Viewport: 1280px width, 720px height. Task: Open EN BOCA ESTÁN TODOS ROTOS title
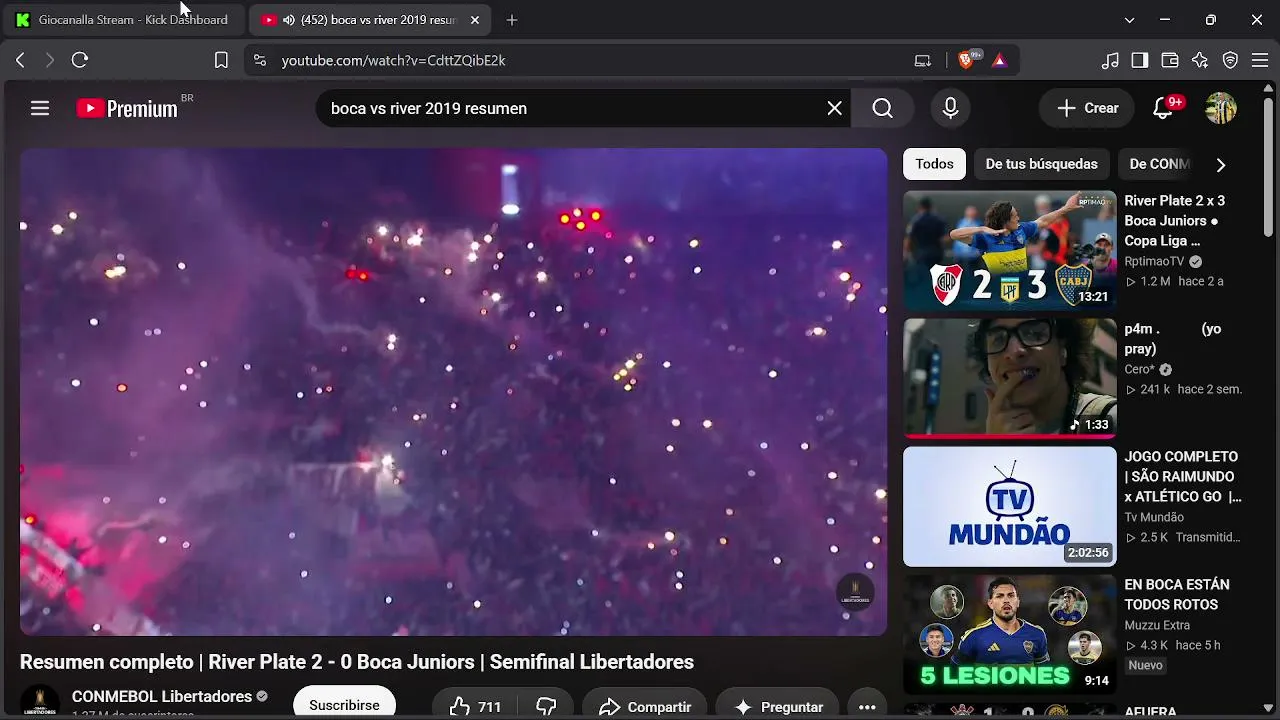[1176, 595]
